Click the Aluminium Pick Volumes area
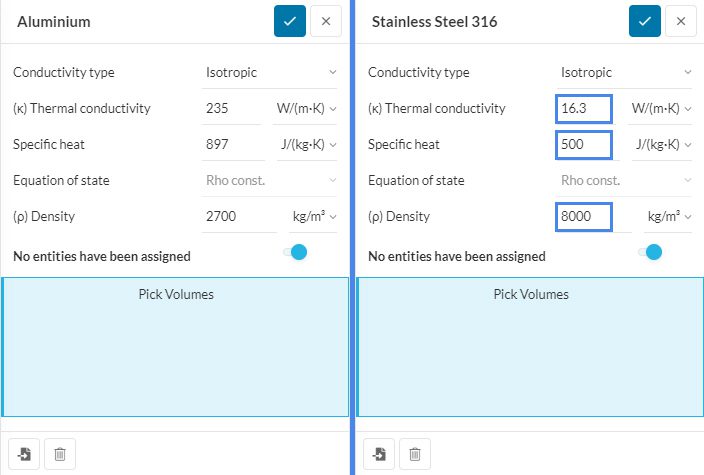704x475 pixels. click(176, 345)
